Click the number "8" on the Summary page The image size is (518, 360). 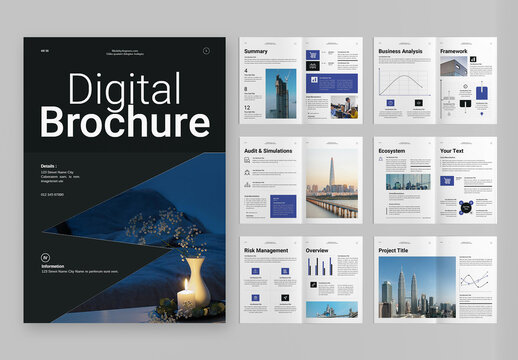coord(246,89)
